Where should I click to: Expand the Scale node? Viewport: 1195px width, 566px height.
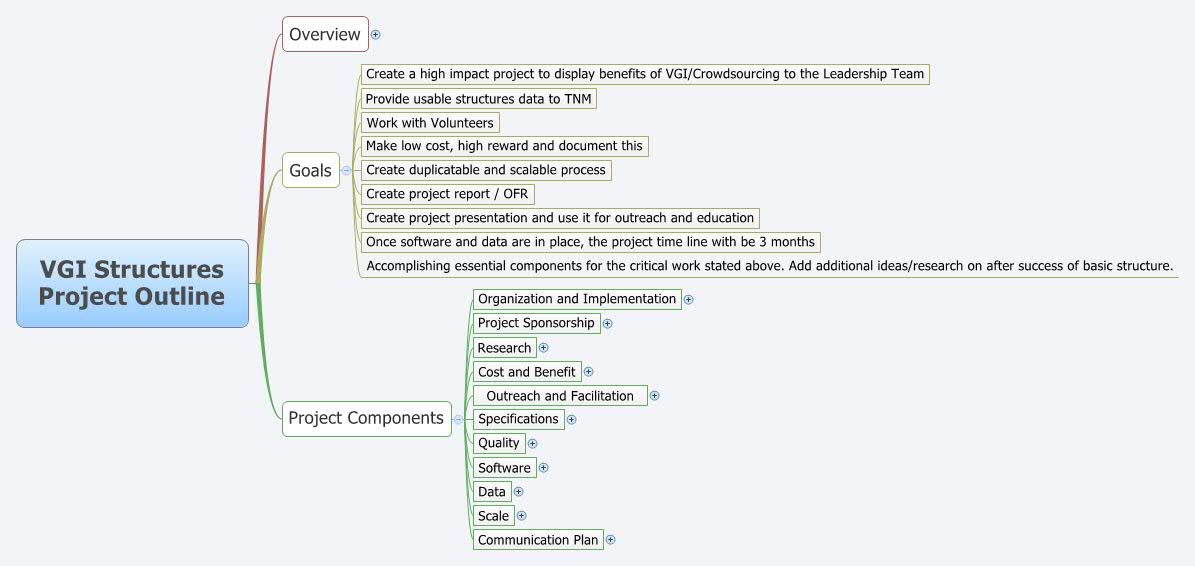521,516
